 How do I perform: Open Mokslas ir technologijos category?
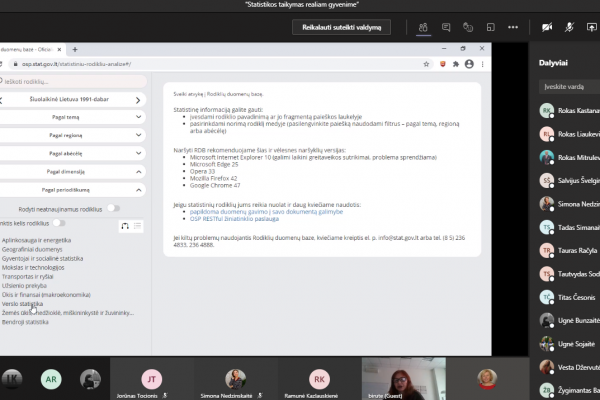[x=33, y=268]
